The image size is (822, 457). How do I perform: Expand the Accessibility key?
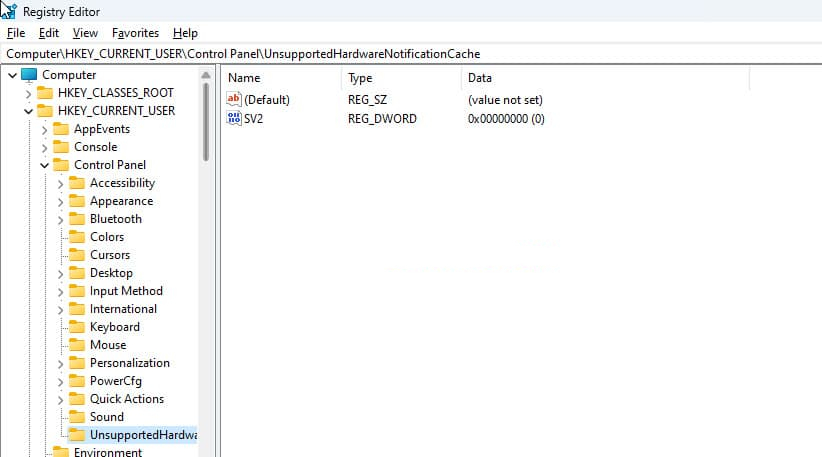point(61,183)
